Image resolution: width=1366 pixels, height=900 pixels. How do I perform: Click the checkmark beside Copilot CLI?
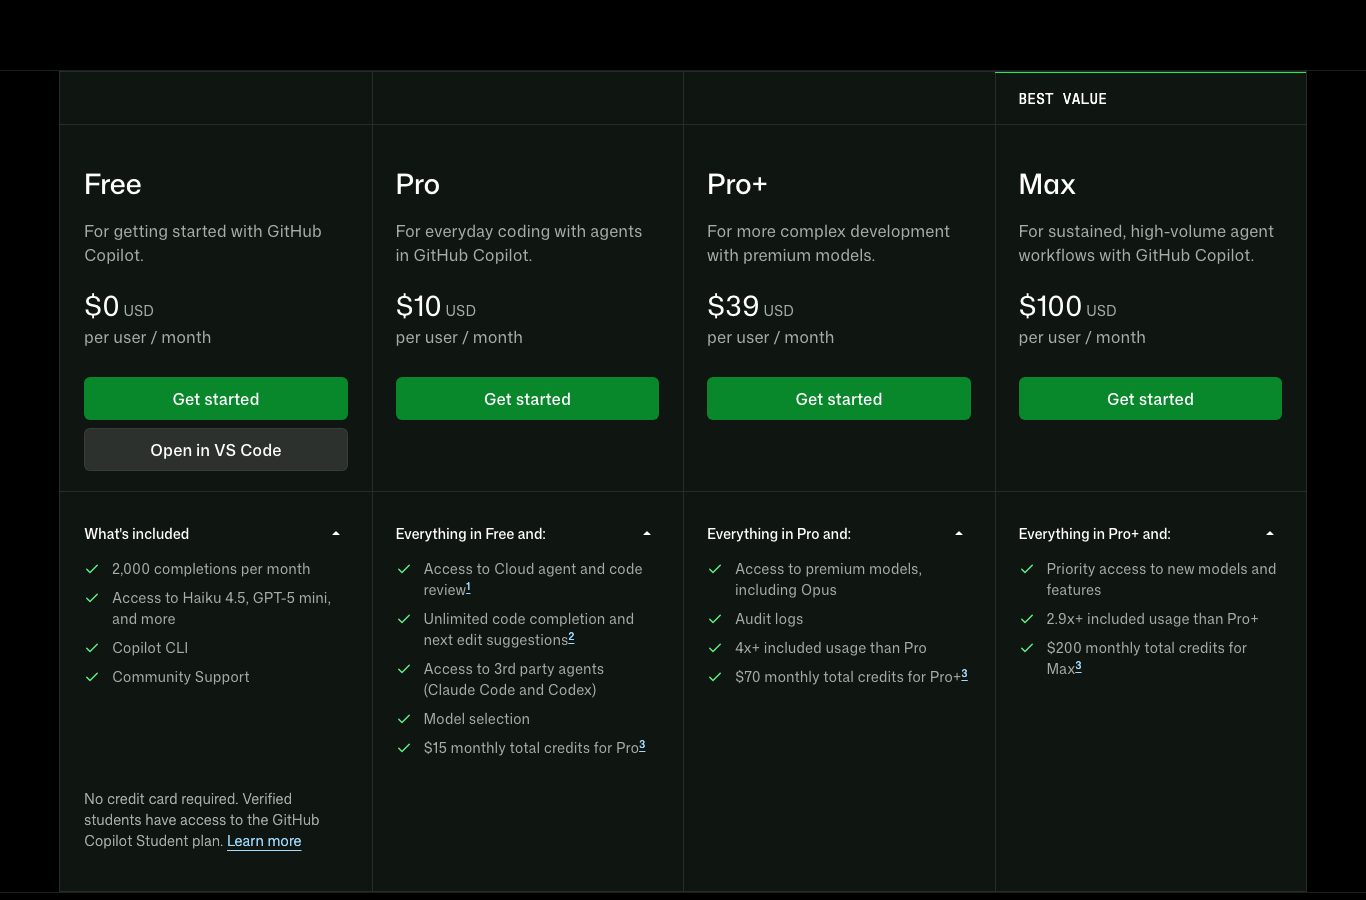point(92,648)
